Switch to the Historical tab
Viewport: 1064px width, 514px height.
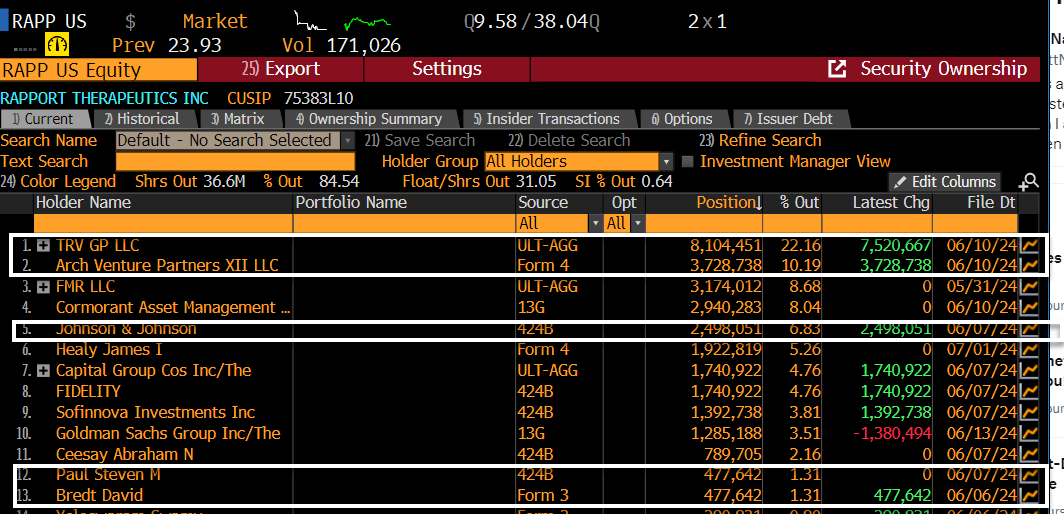(x=142, y=119)
